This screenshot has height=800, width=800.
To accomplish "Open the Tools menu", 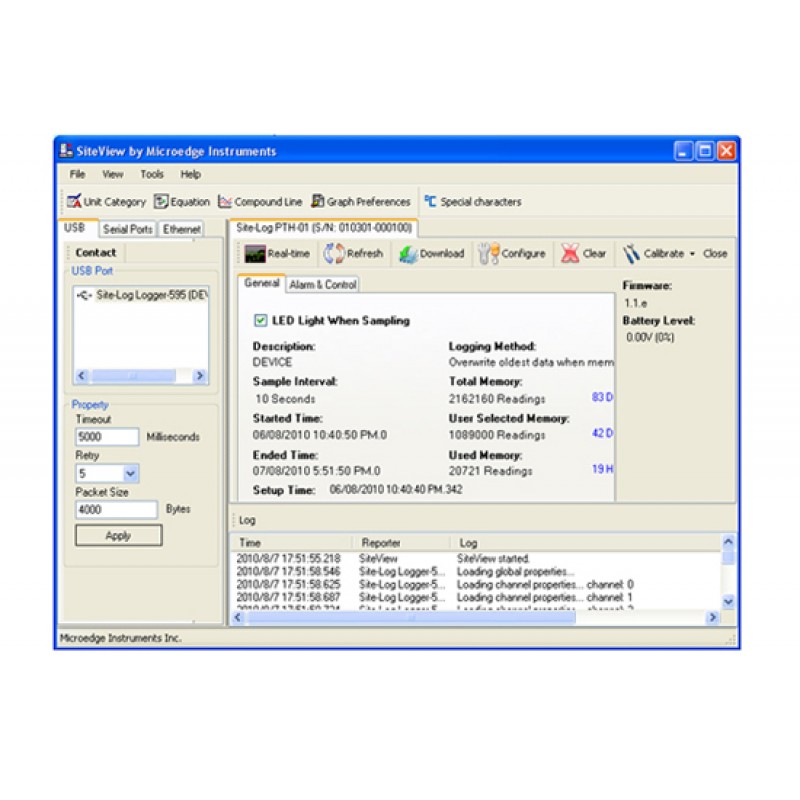I will 150,173.
